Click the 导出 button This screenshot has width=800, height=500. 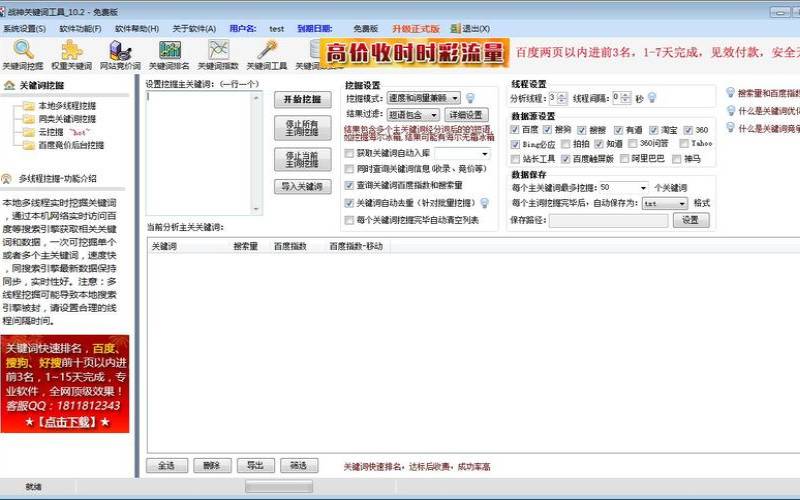click(255, 465)
